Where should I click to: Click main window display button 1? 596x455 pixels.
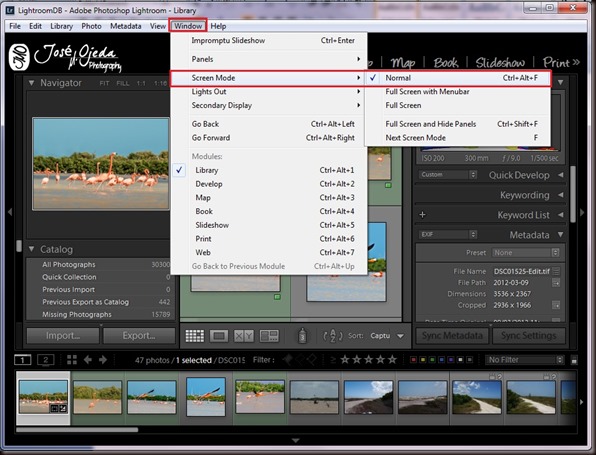pyautogui.click(x=22, y=360)
